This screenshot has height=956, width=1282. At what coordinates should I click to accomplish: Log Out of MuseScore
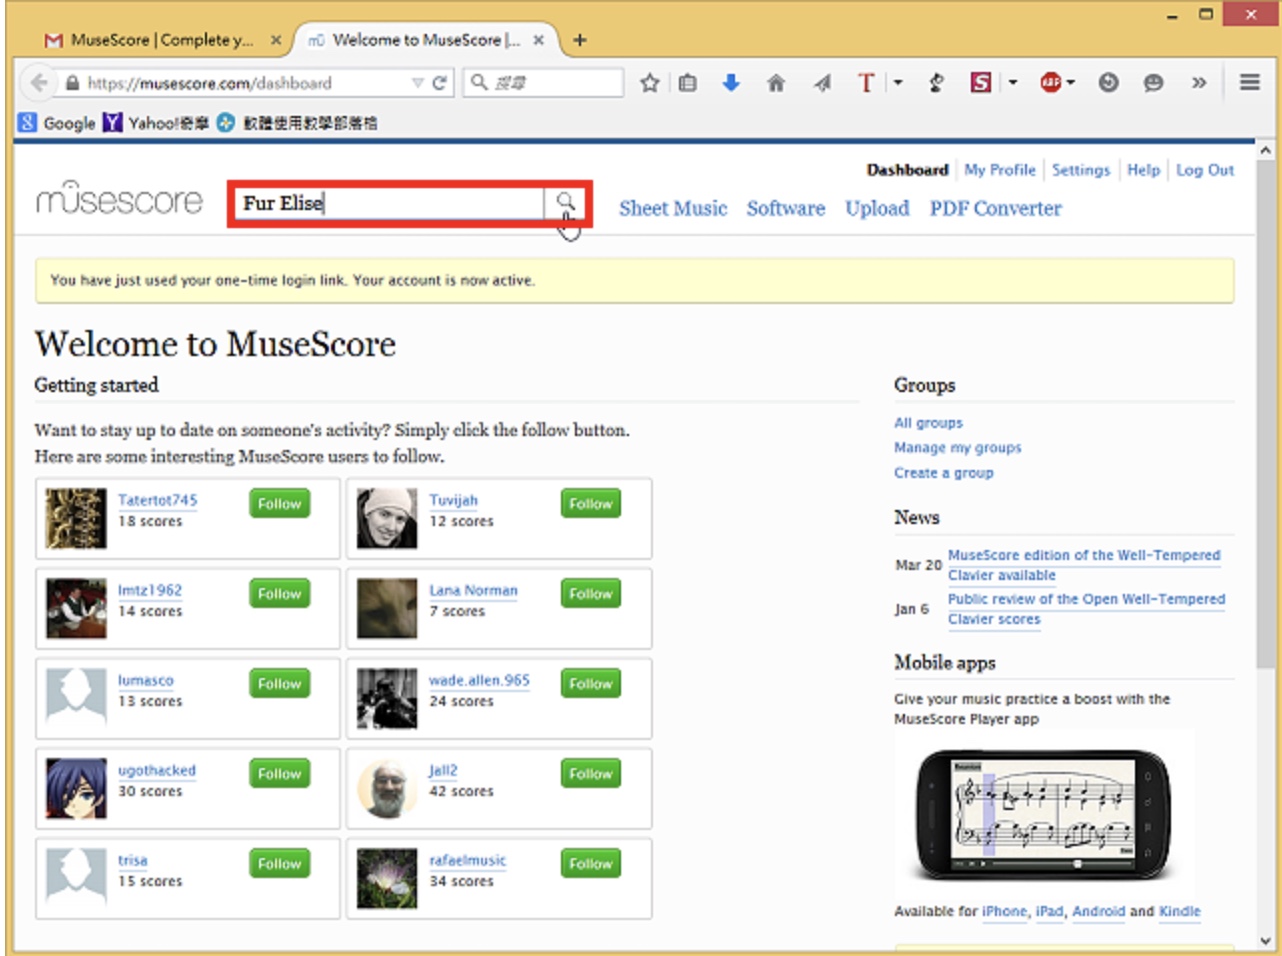1205,170
